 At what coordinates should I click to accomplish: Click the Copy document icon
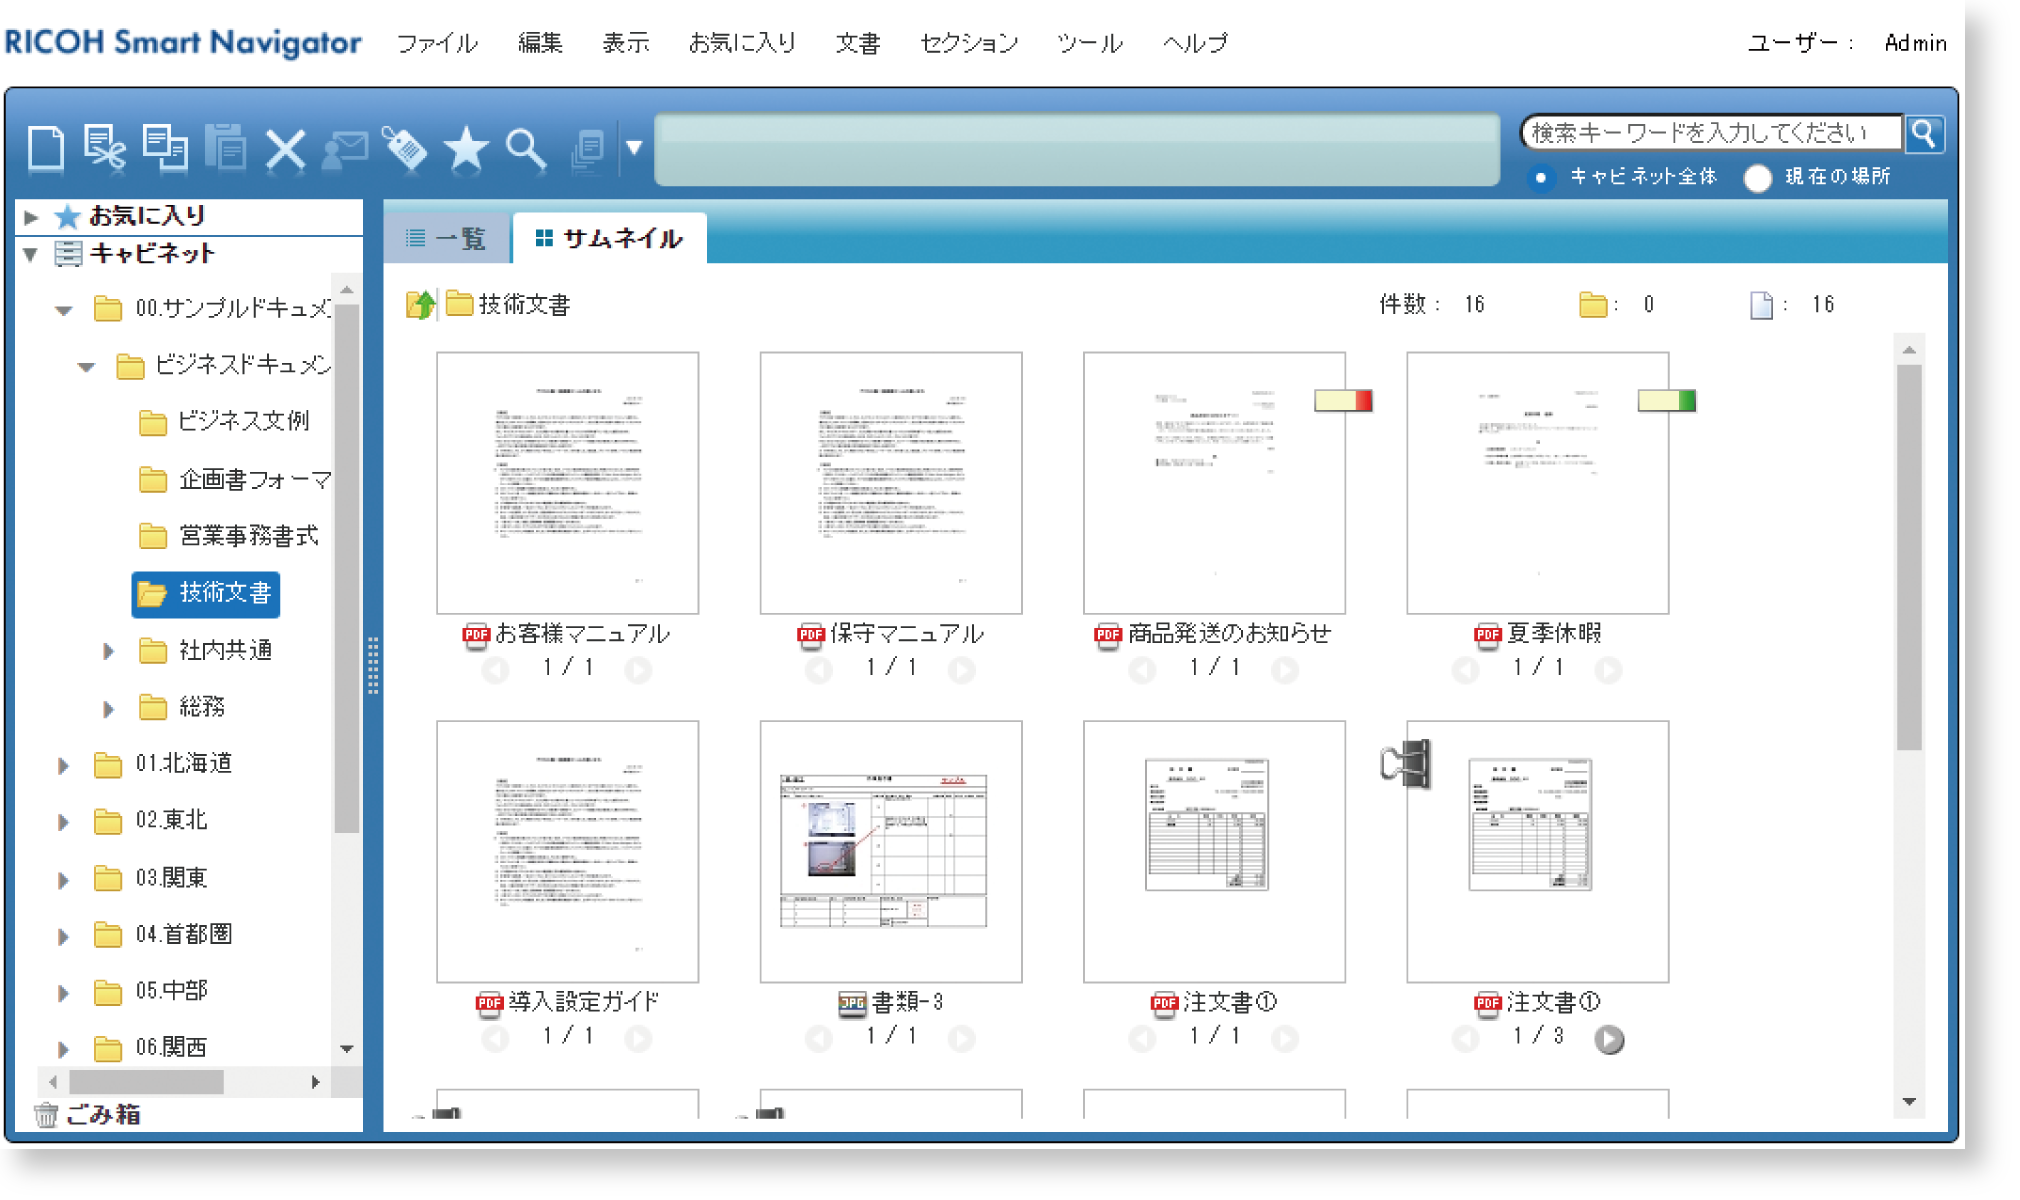tap(166, 148)
